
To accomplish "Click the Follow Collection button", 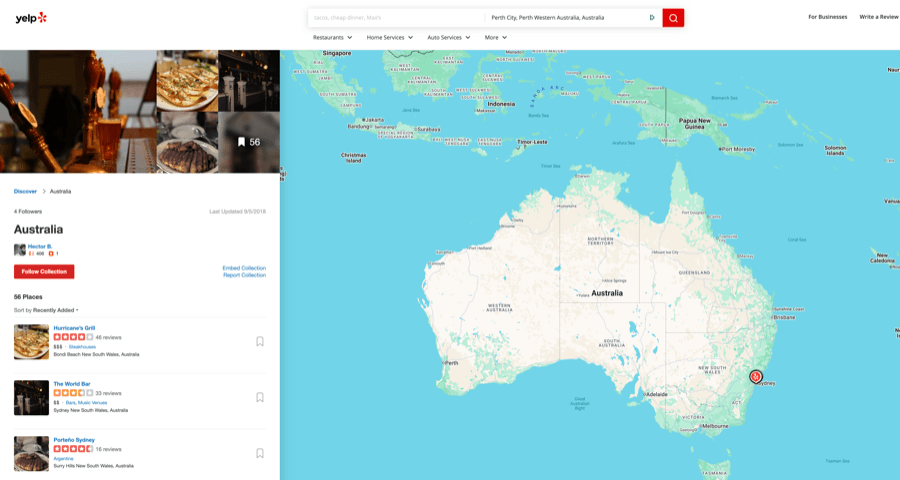I will pyautogui.click(x=44, y=272).
